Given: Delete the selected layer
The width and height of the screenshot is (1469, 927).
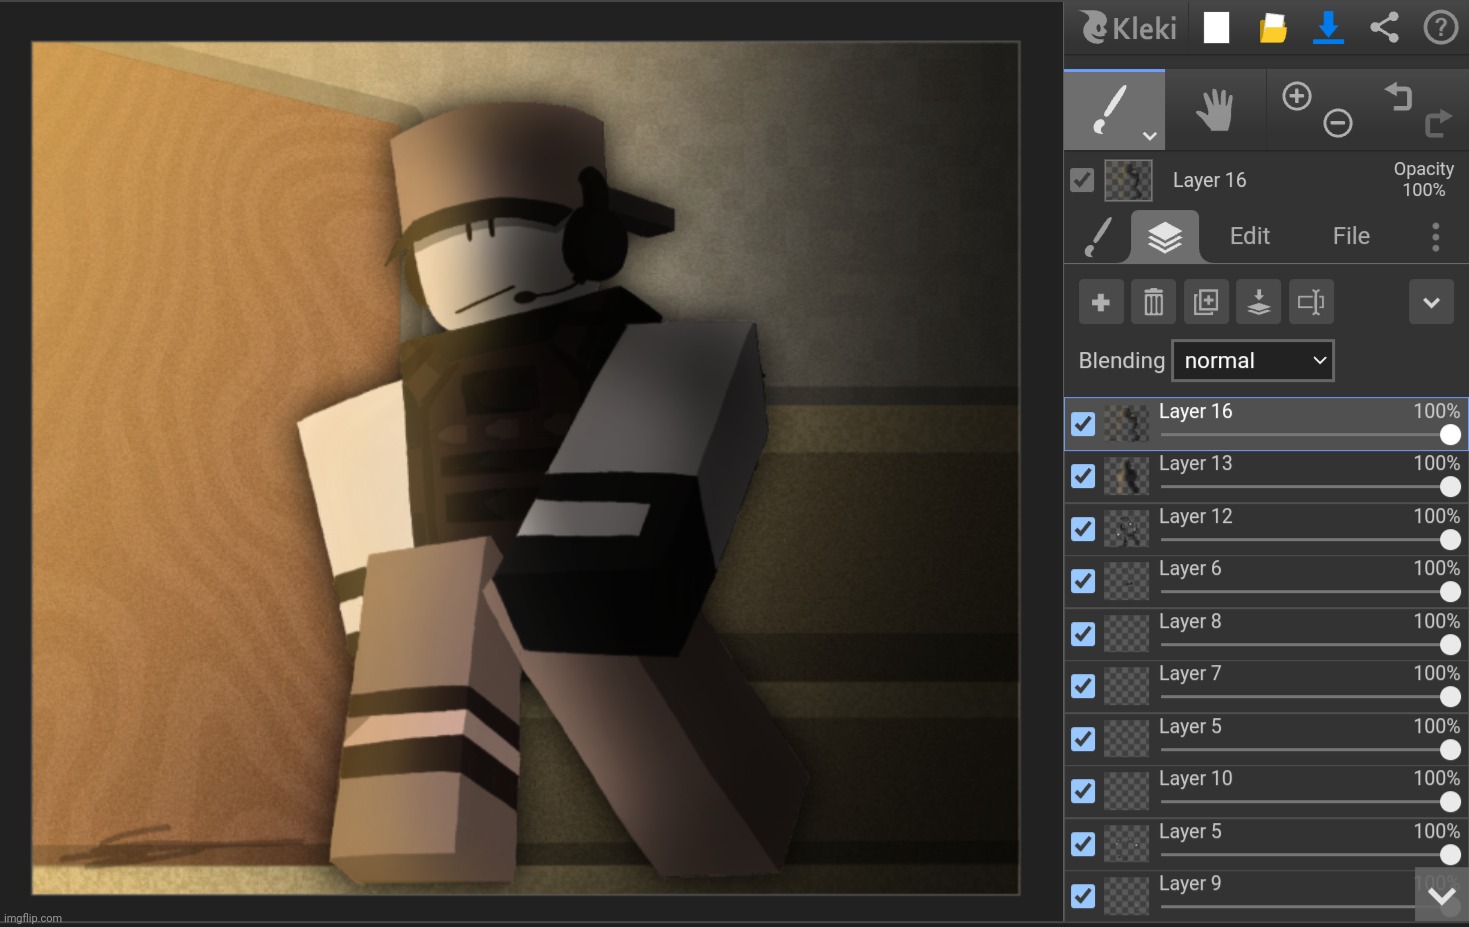Looking at the screenshot, I should tap(1153, 302).
